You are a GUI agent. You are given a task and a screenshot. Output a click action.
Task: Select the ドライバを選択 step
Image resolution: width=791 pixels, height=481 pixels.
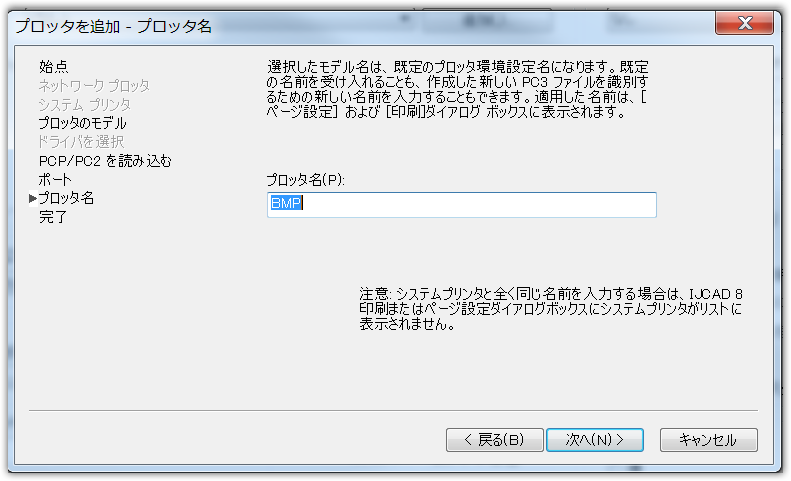pos(81,142)
